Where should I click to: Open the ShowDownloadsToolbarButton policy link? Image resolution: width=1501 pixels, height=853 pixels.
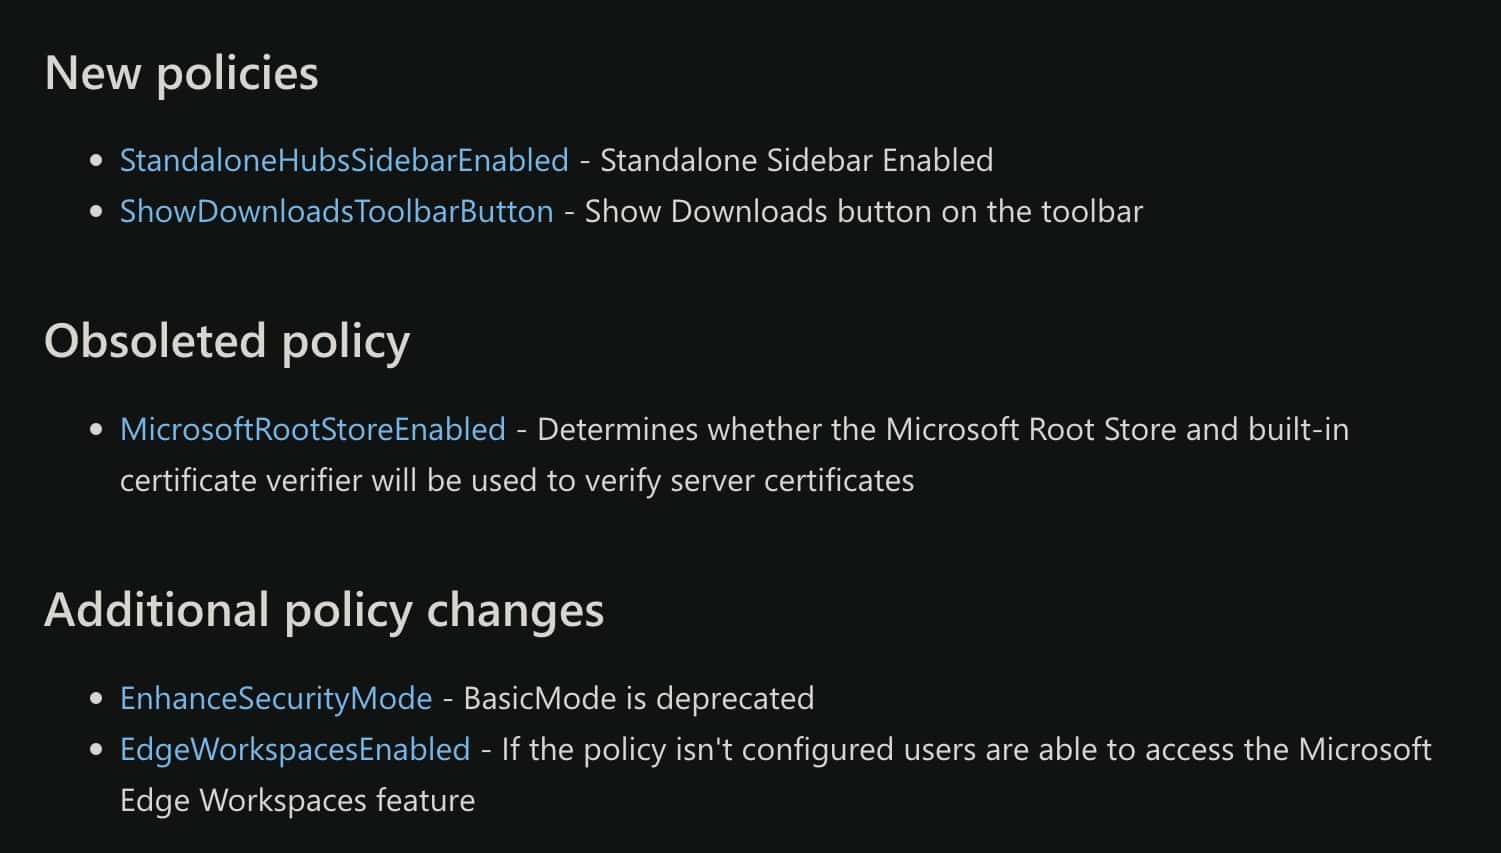336,211
